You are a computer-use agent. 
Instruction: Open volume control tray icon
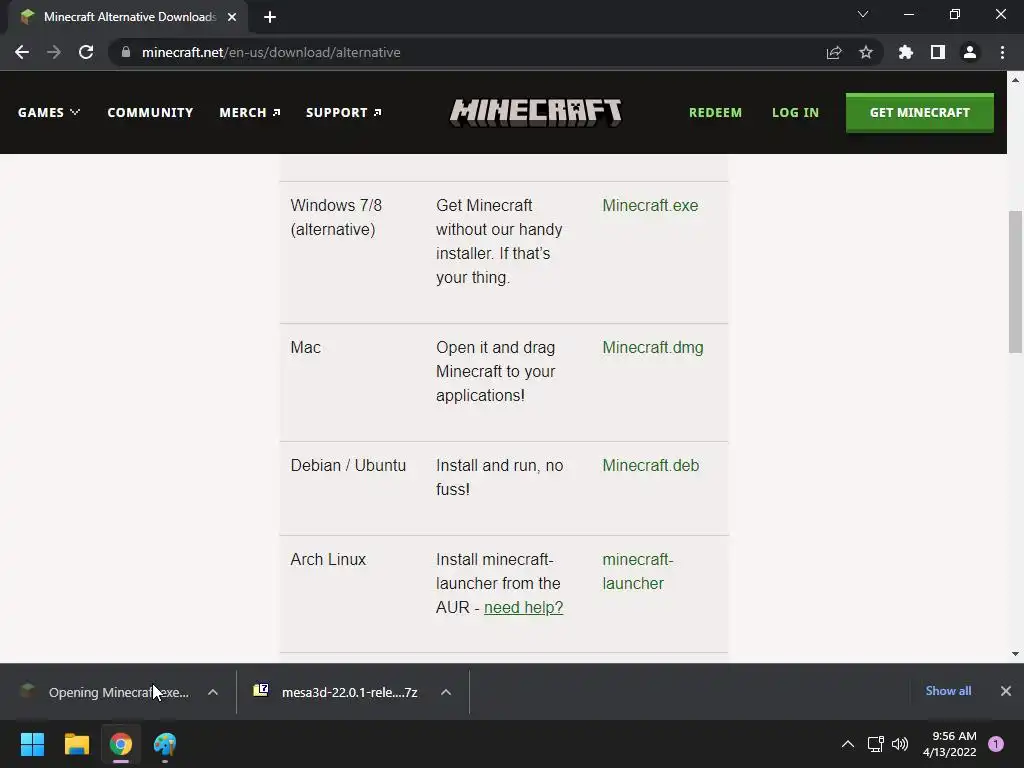900,744
